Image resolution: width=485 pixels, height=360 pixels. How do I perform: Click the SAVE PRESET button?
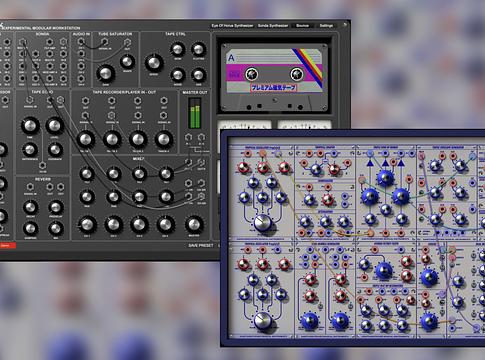click(201, 245)
